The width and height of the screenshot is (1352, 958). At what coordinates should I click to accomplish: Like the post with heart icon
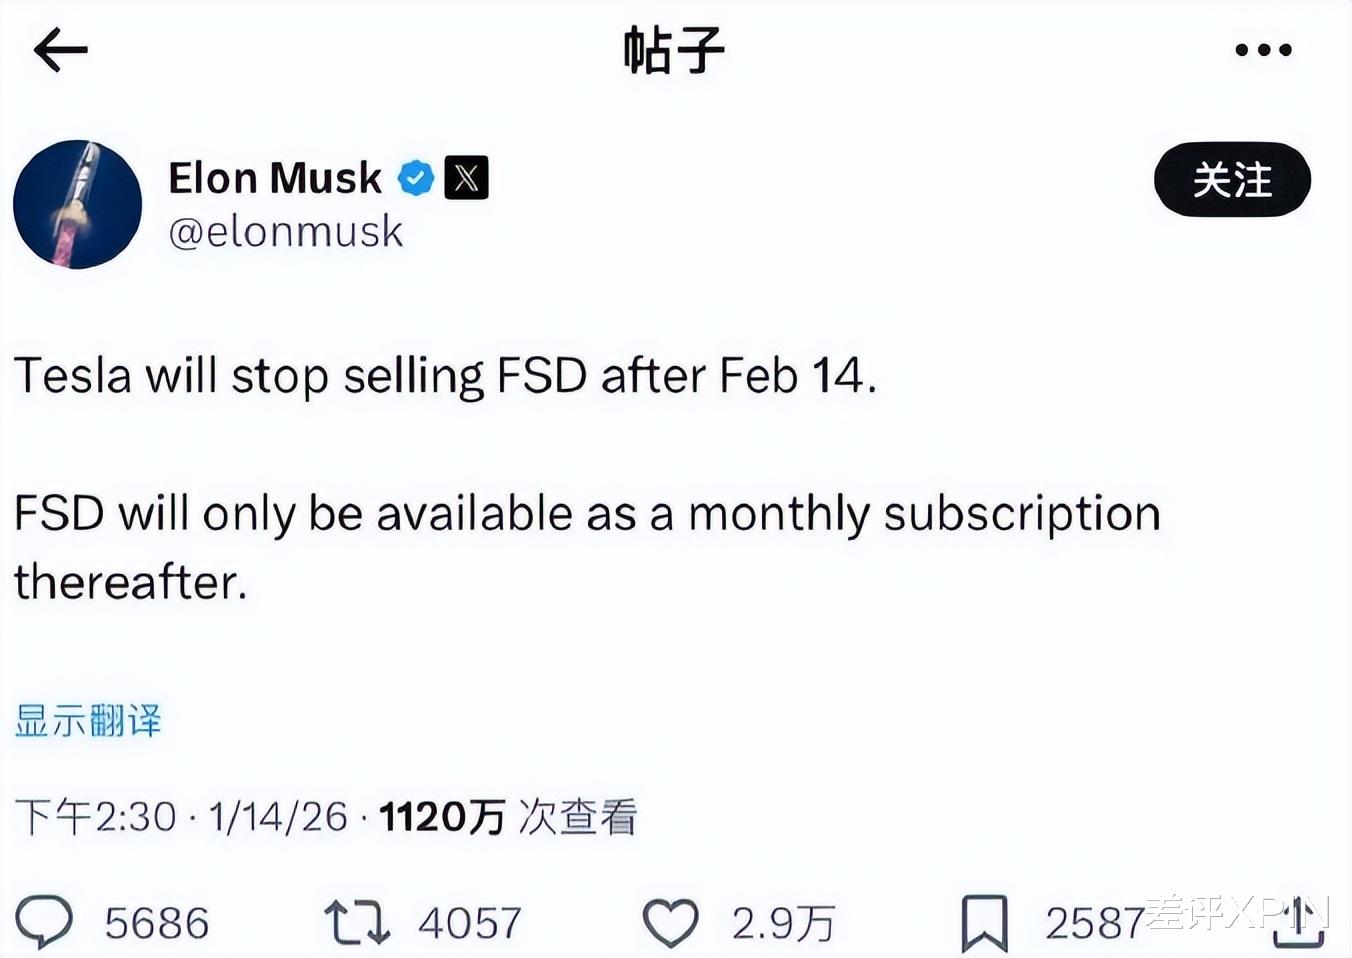670,922
